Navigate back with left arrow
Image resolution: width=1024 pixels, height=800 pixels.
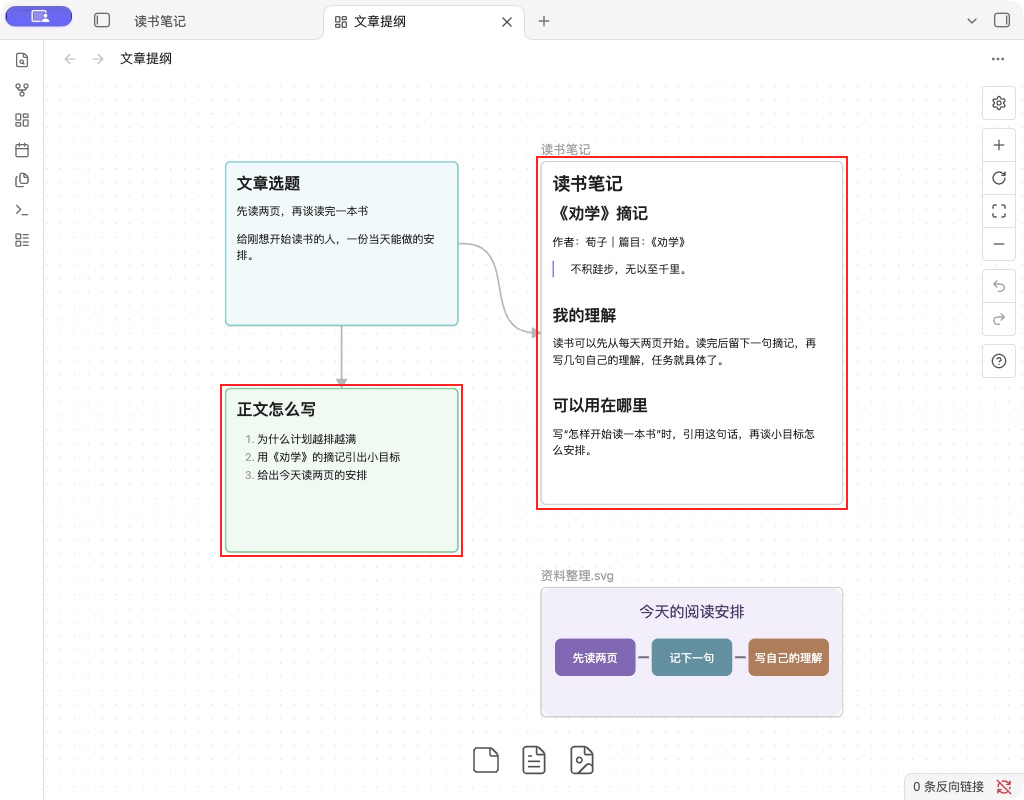tap(70, 59)
